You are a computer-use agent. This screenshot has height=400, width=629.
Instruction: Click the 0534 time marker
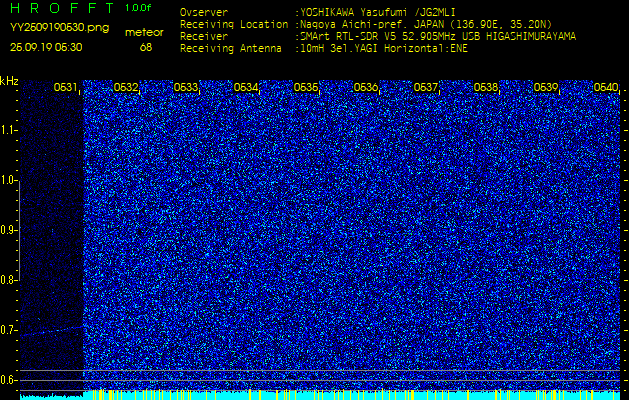tap(246, 87)
